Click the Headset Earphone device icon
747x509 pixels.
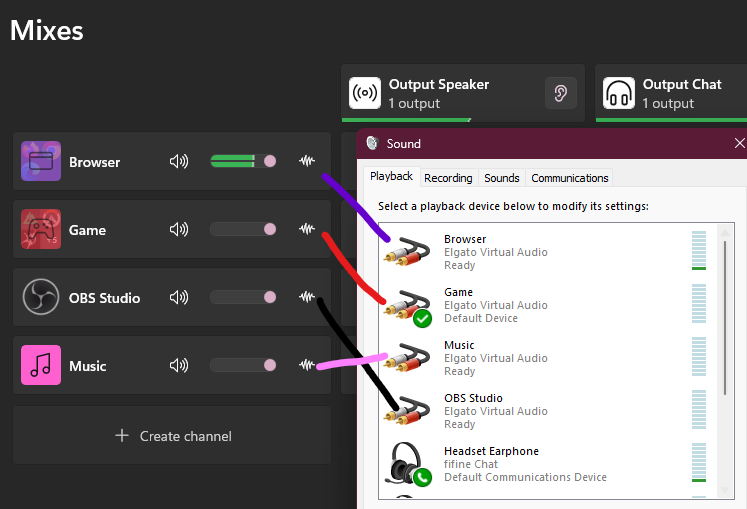click(409, 464)
